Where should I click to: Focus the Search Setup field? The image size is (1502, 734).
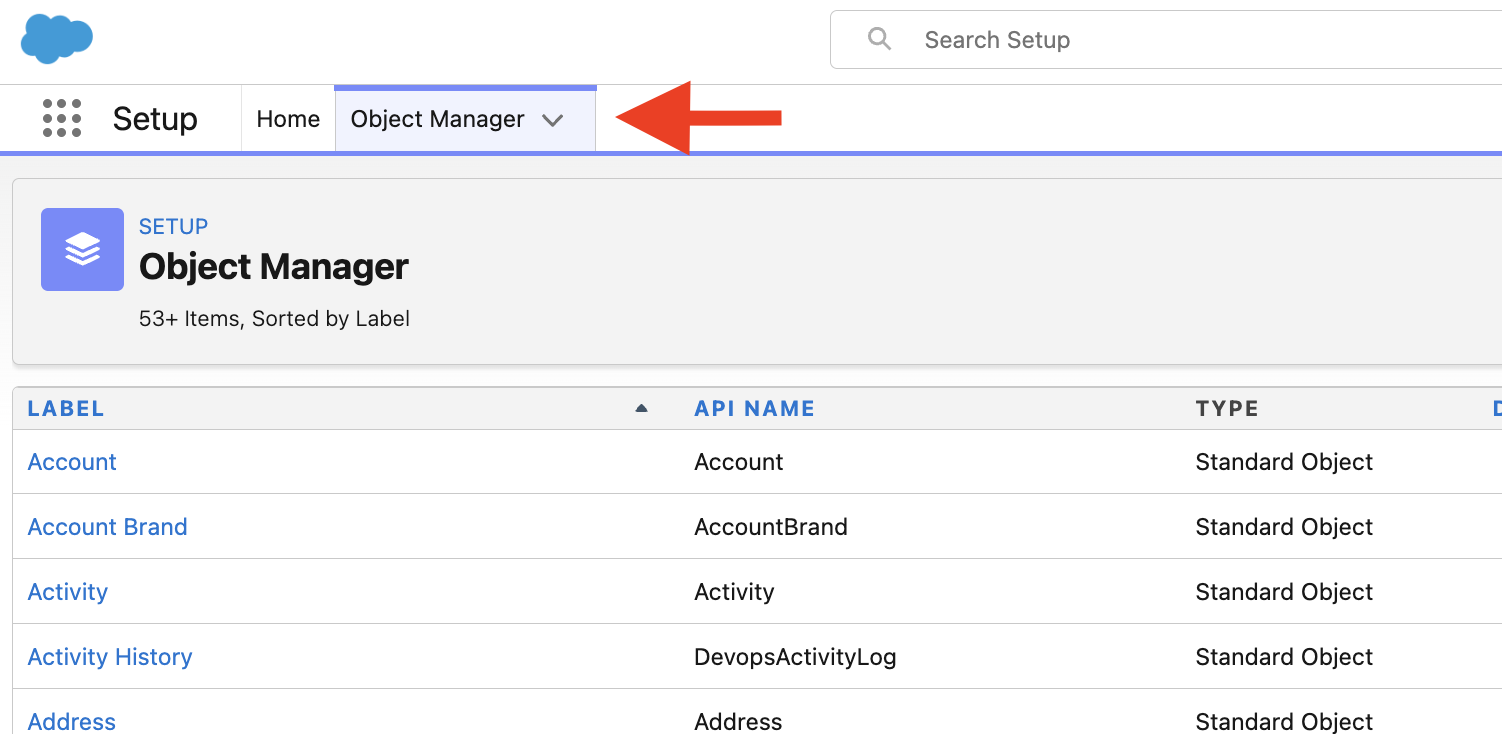(1166, 40)
